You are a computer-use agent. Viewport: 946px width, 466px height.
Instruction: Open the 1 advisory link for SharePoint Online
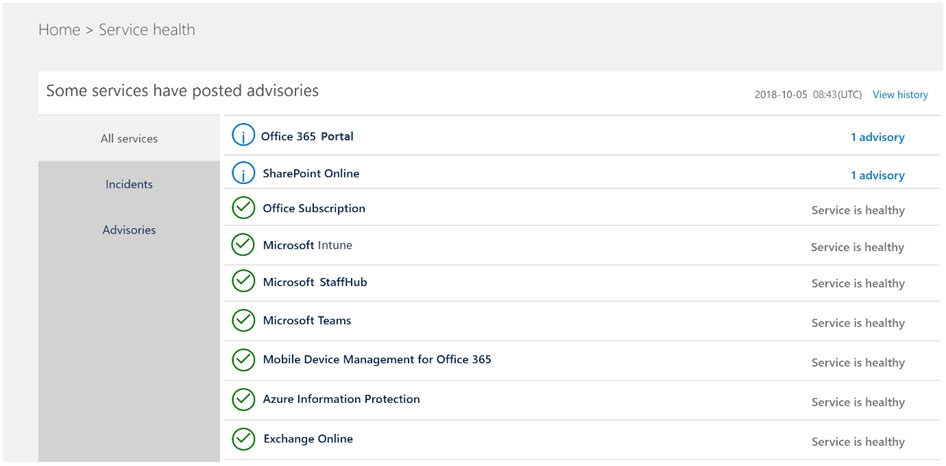877,176
